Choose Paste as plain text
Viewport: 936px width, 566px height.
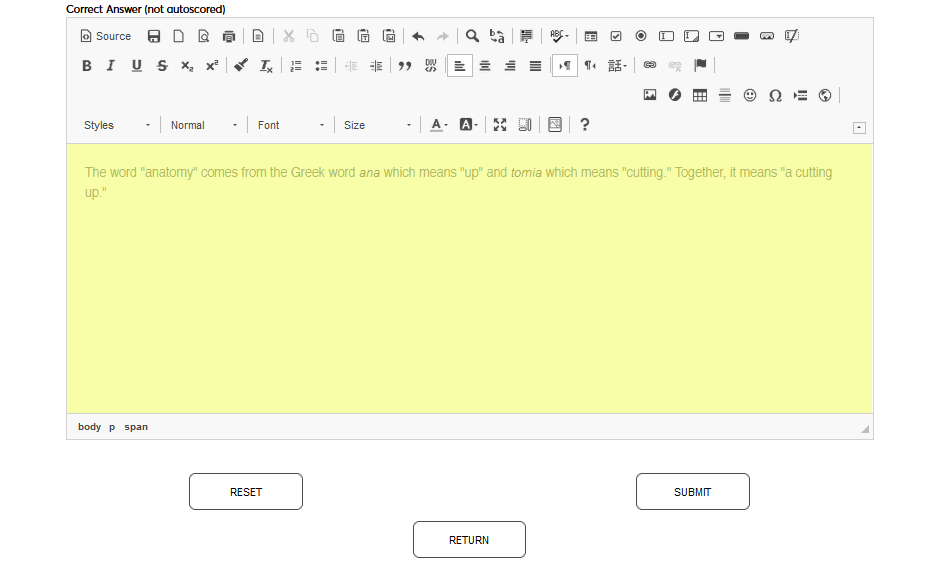[364, 36]
